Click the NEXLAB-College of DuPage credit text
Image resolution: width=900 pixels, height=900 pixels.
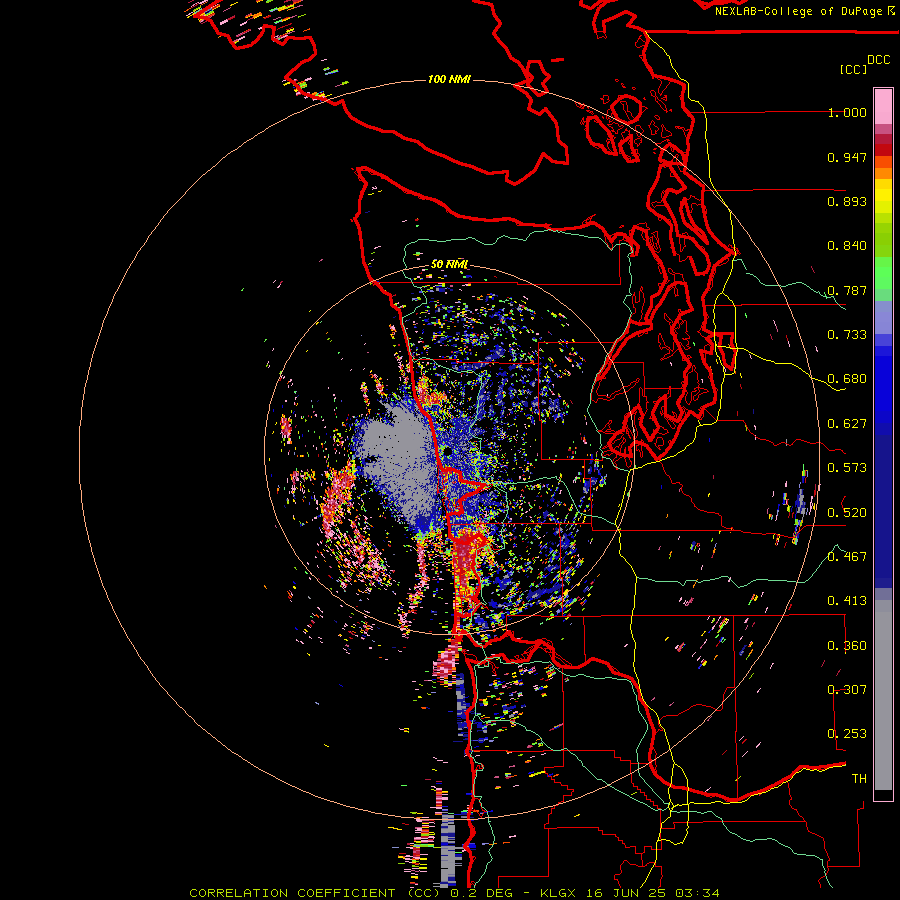tap(805, 11)
